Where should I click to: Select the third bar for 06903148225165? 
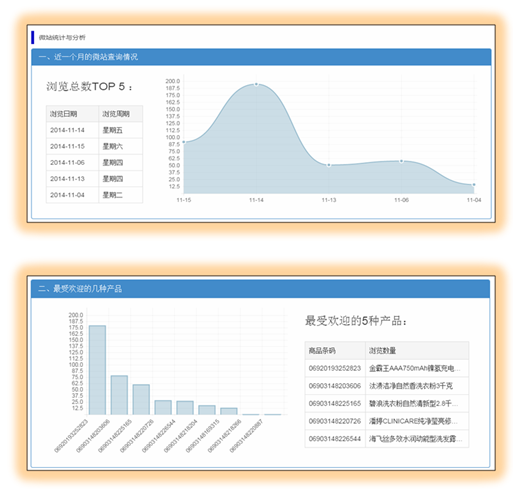click(x=141, y=400)
